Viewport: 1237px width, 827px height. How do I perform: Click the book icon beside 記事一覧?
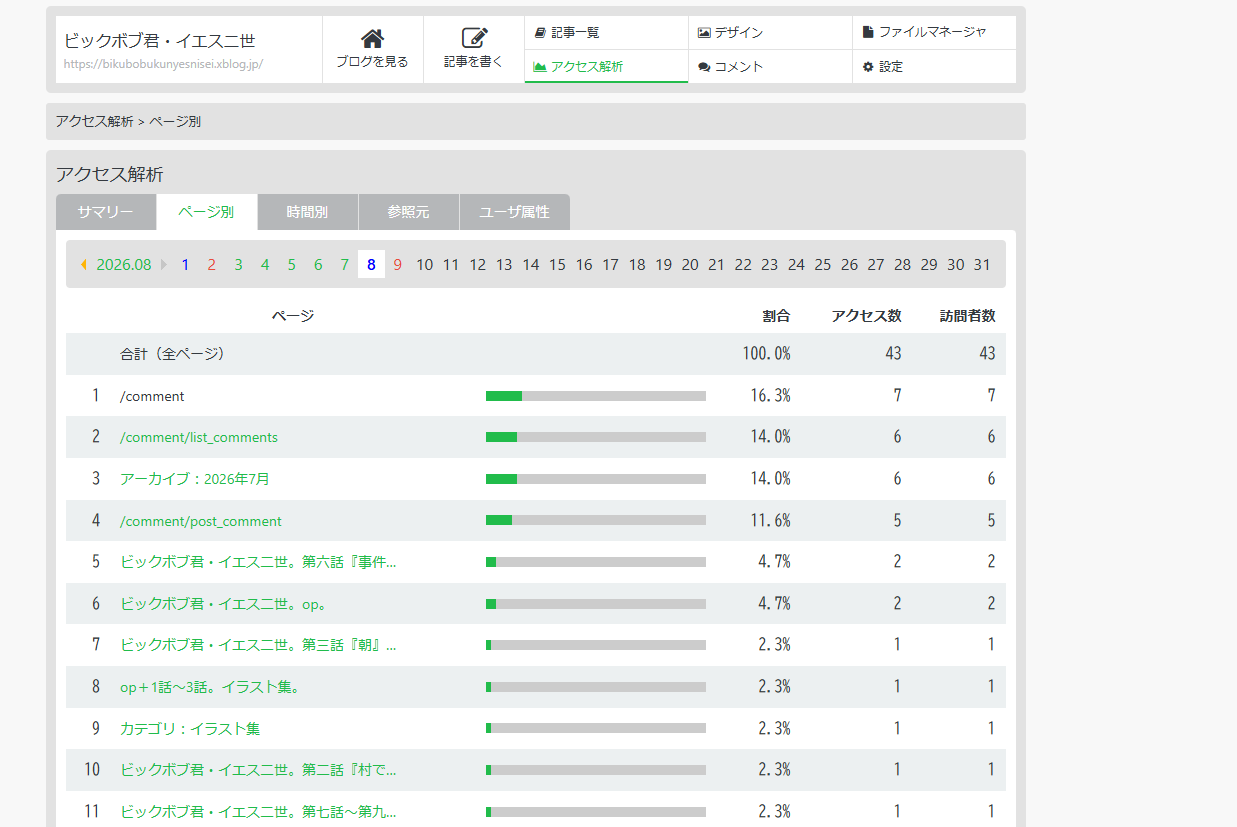(540, 32)
